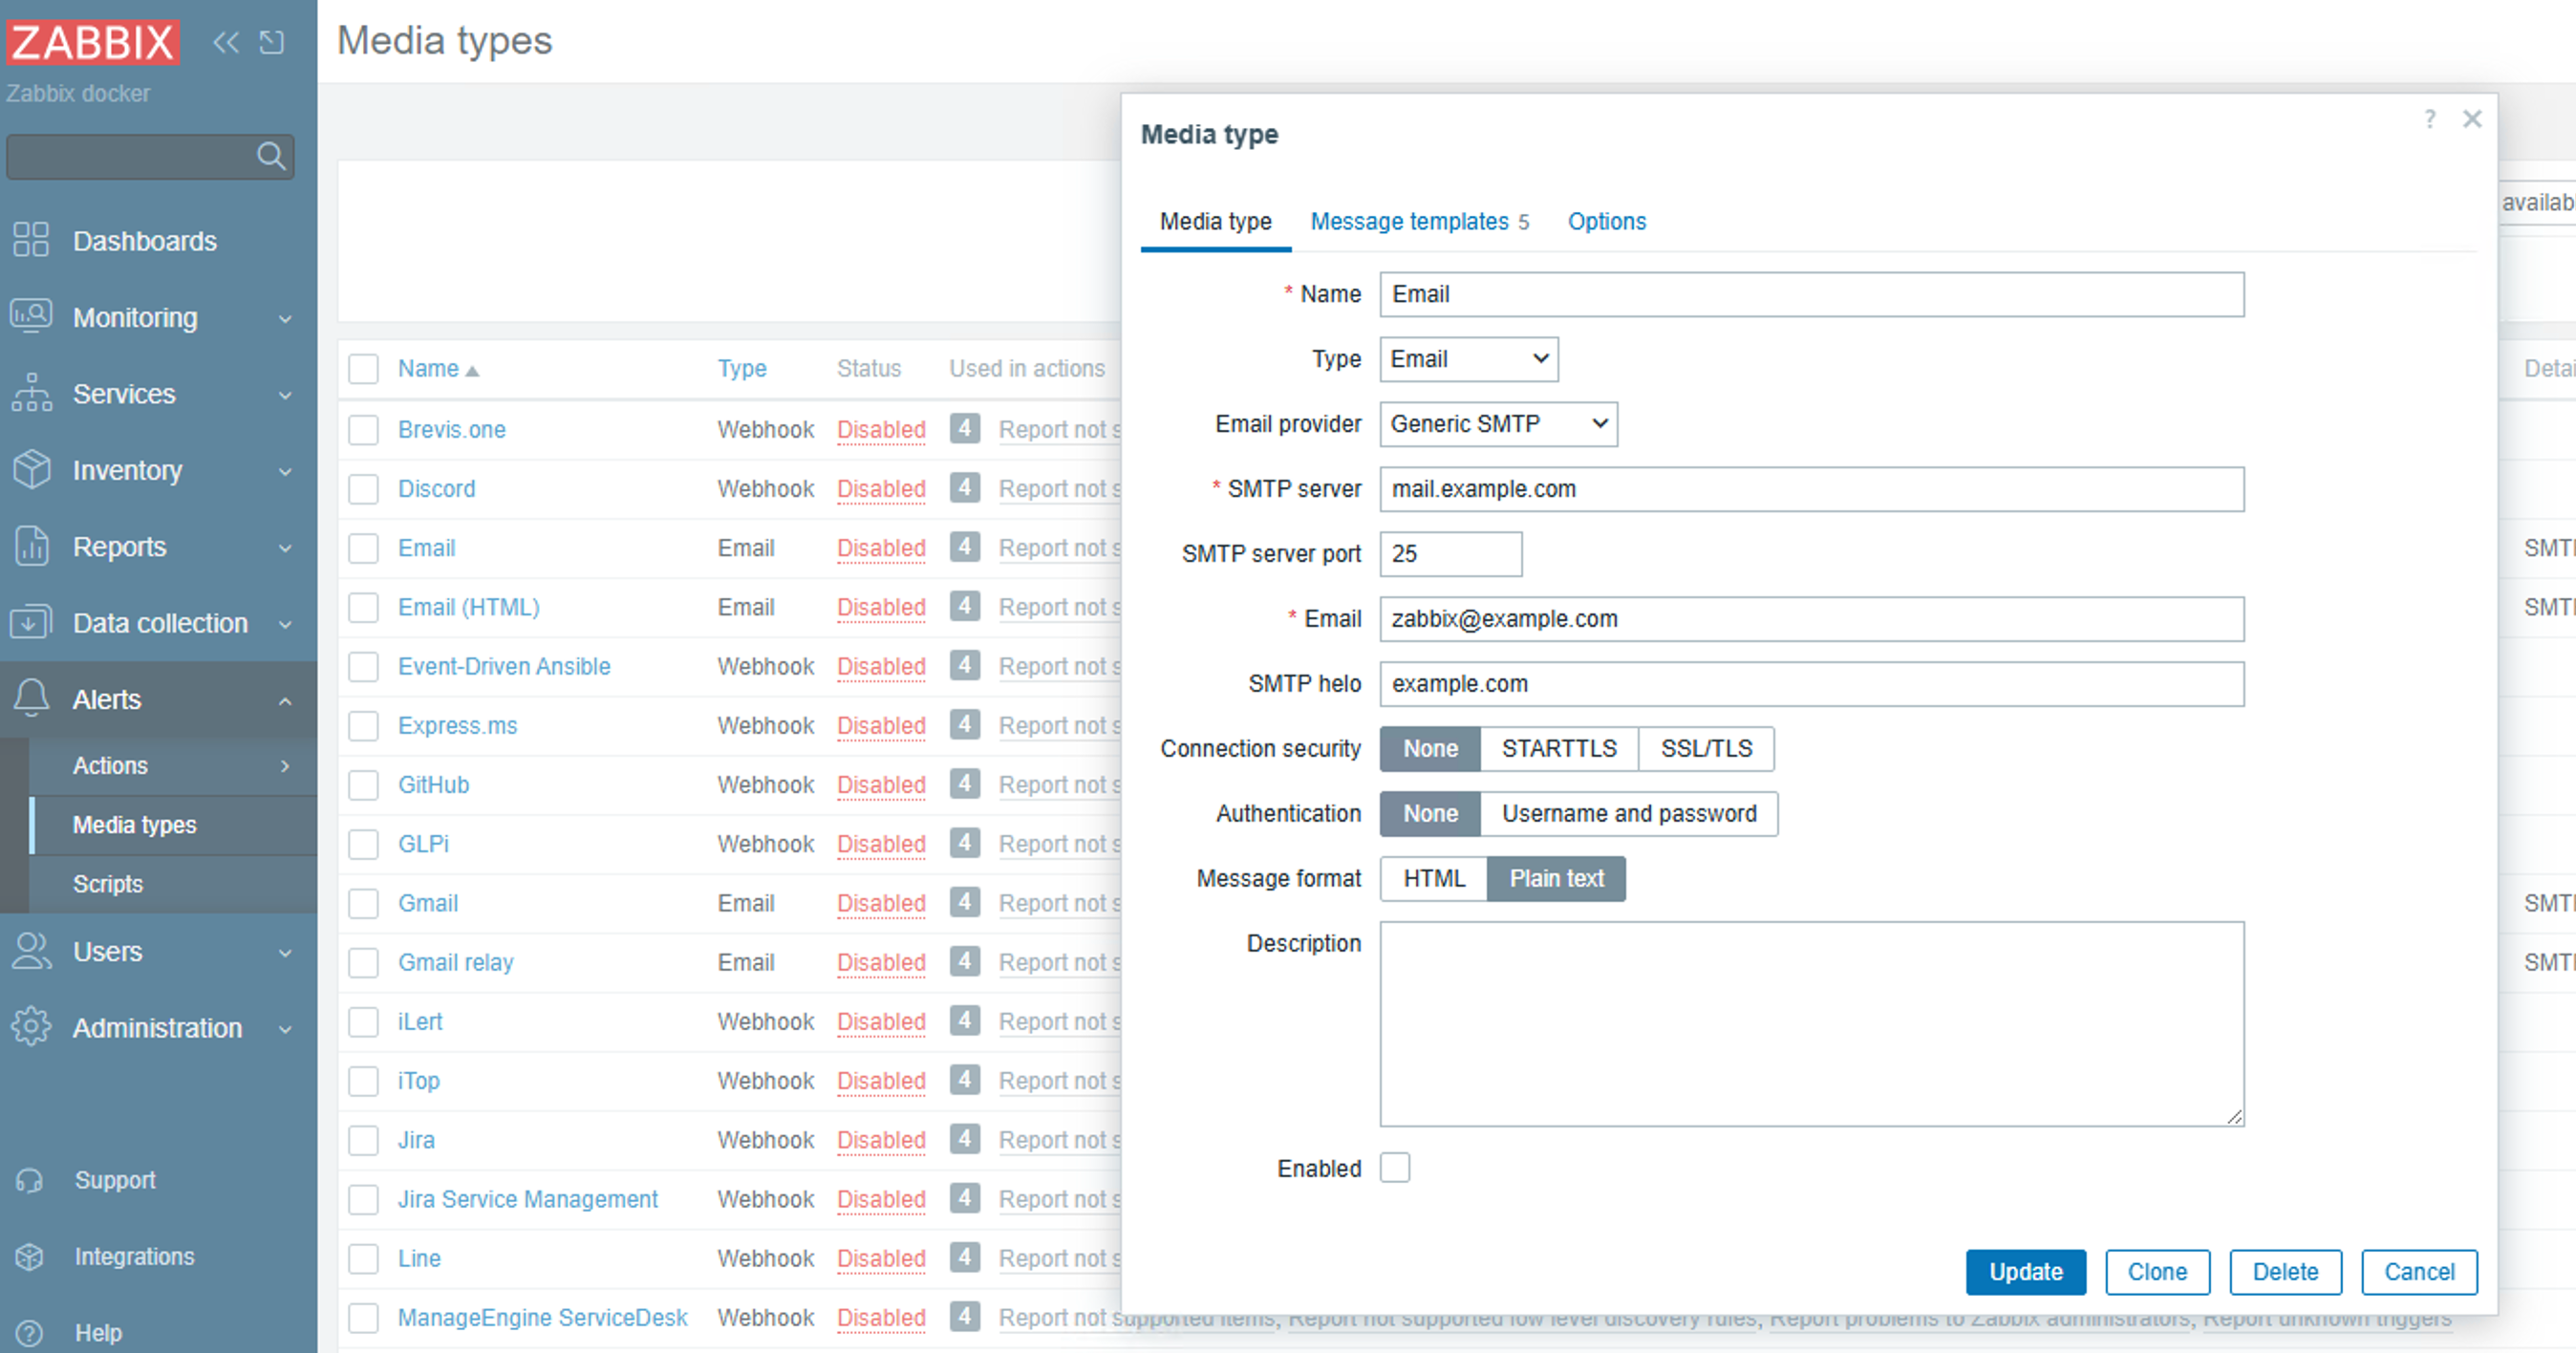The image size is (2576, 1353).
Task: Click inside the SMTP server field
Action: click(1810, 489)
